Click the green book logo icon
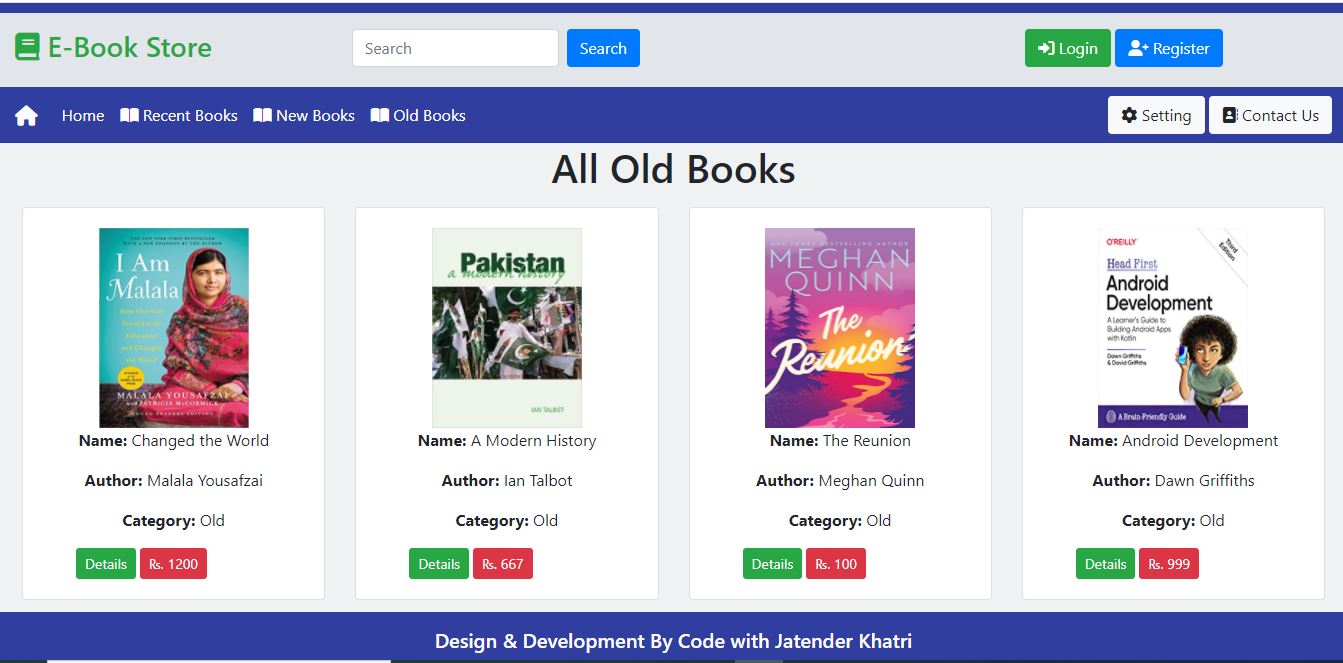The image size is (1343, 663). click(x=27, y=47)
